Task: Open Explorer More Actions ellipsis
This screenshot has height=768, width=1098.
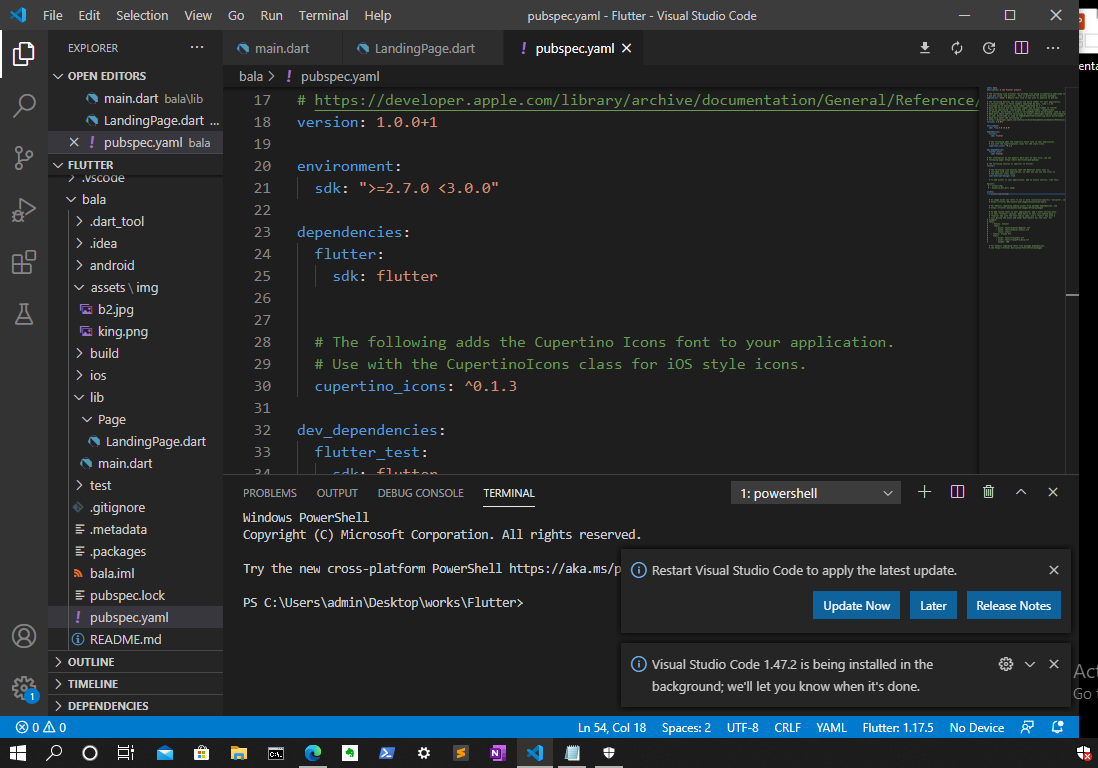Action: pos(197,48)
